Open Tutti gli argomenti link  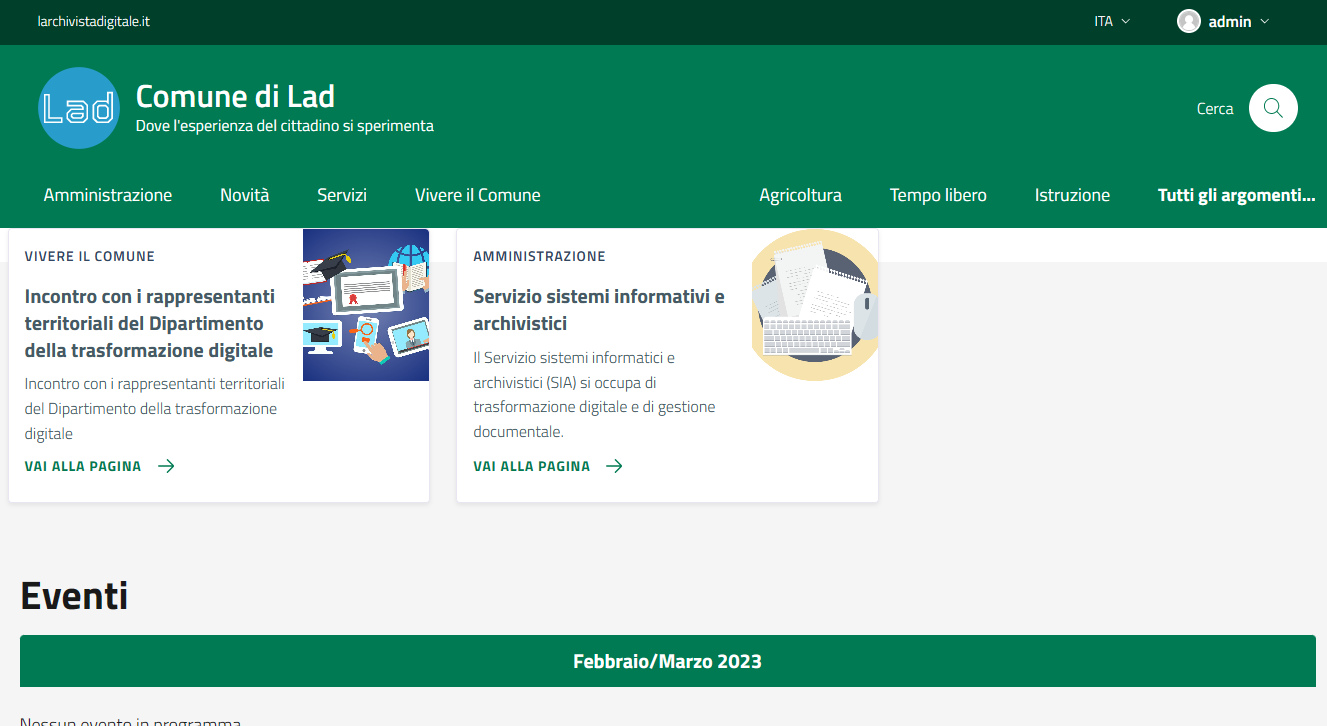[x=1236, y=195]
